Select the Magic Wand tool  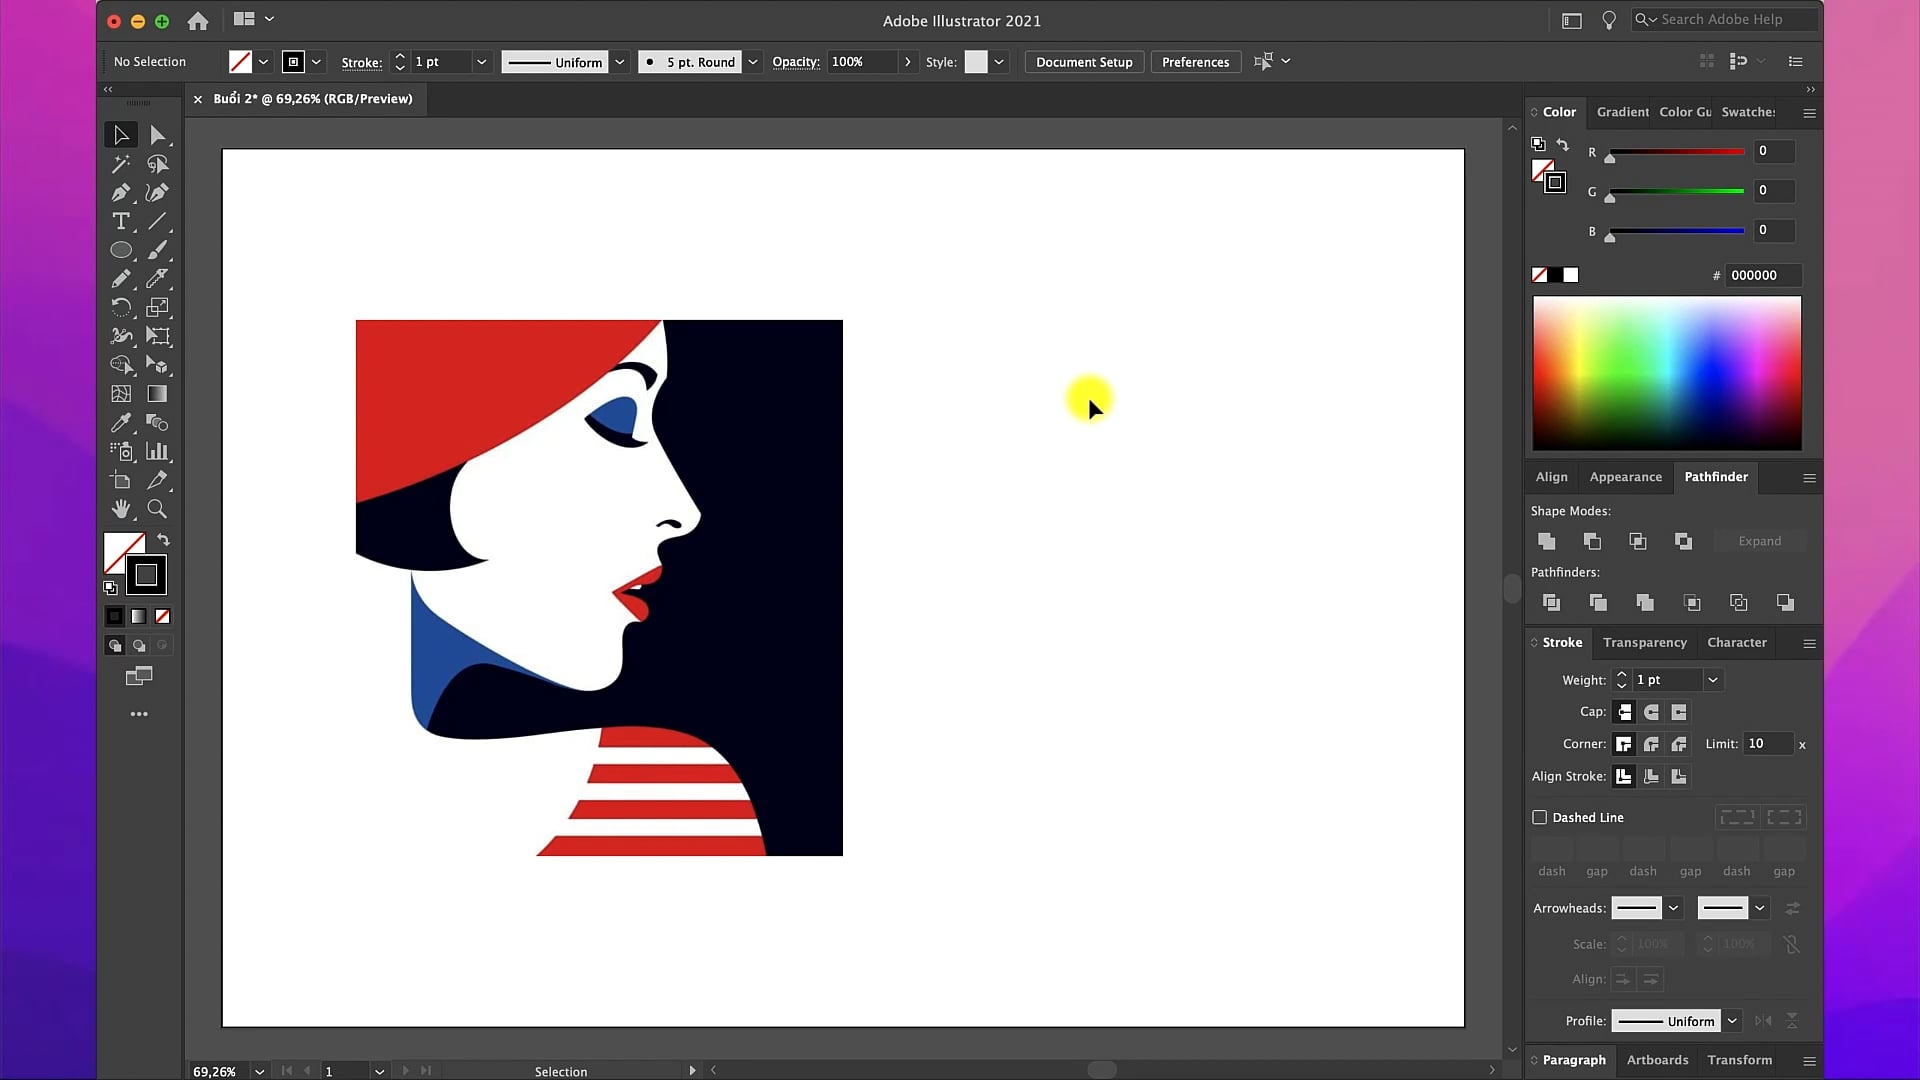tap(121, 164)
